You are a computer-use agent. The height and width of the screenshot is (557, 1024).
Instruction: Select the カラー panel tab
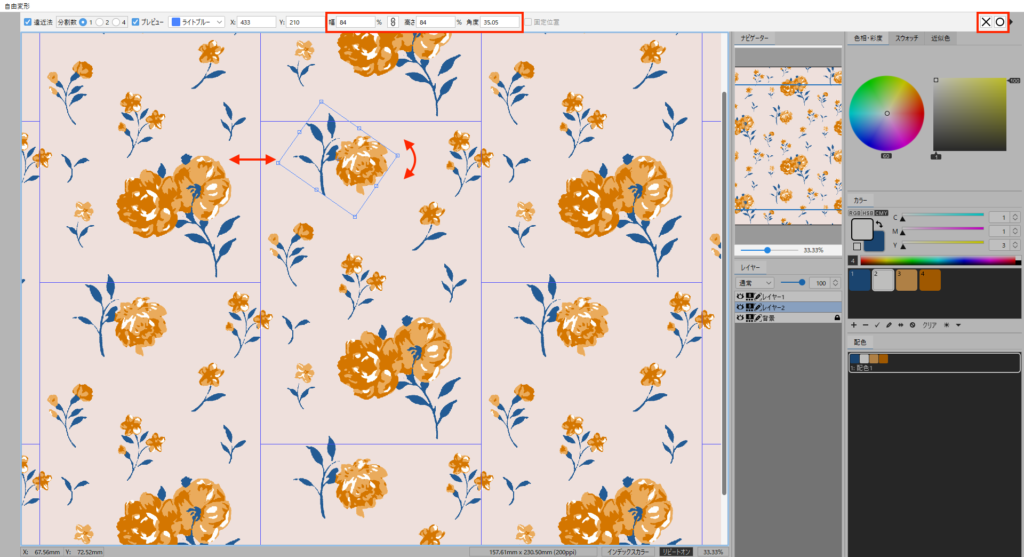[x=861, y=200]
